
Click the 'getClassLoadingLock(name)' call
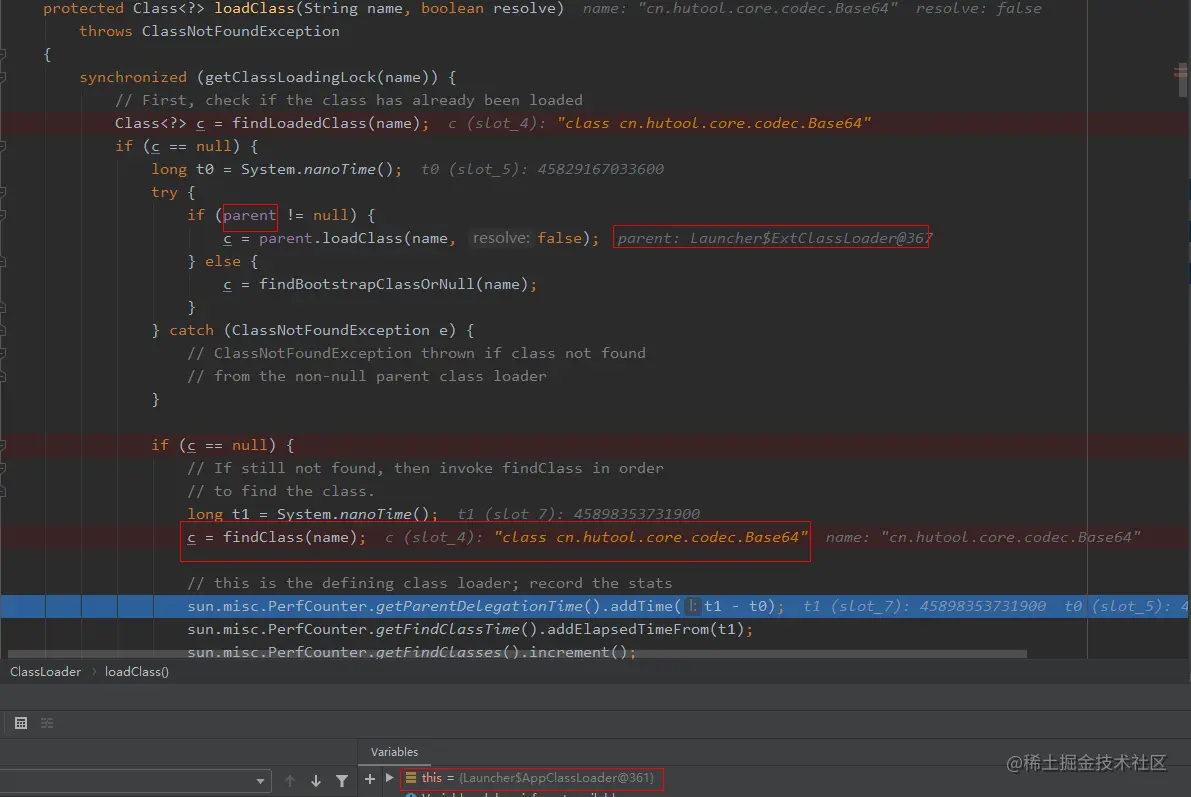[321, 77]
